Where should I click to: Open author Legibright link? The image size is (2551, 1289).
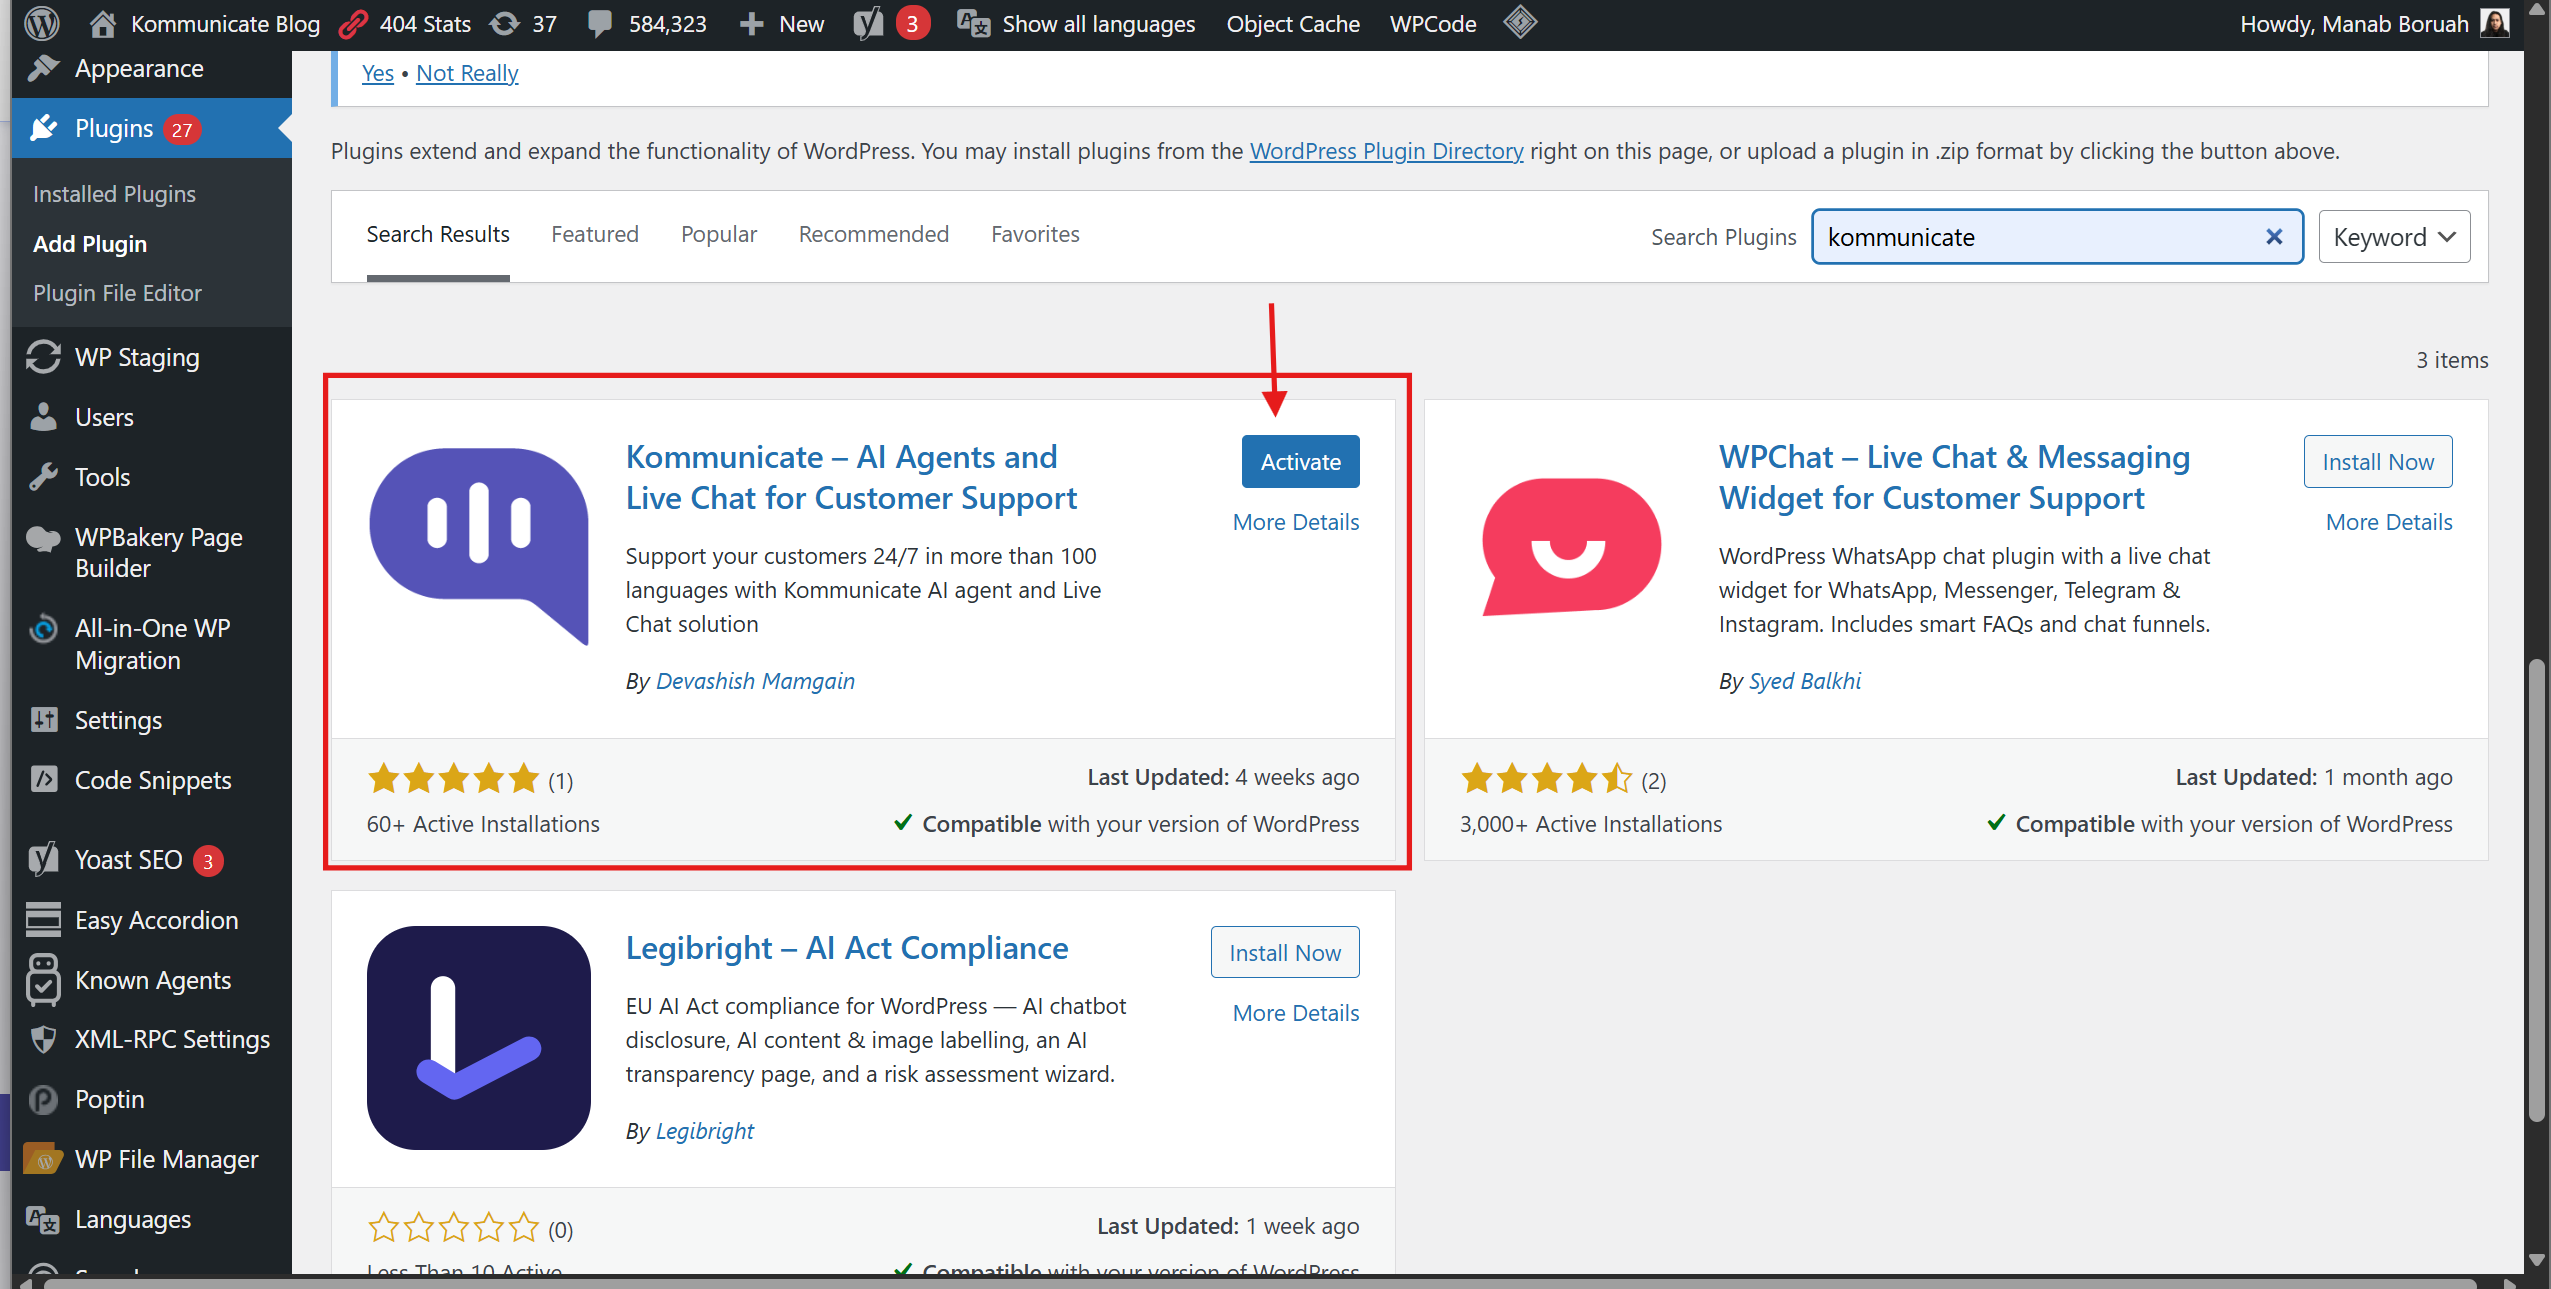coord(704,1131)
